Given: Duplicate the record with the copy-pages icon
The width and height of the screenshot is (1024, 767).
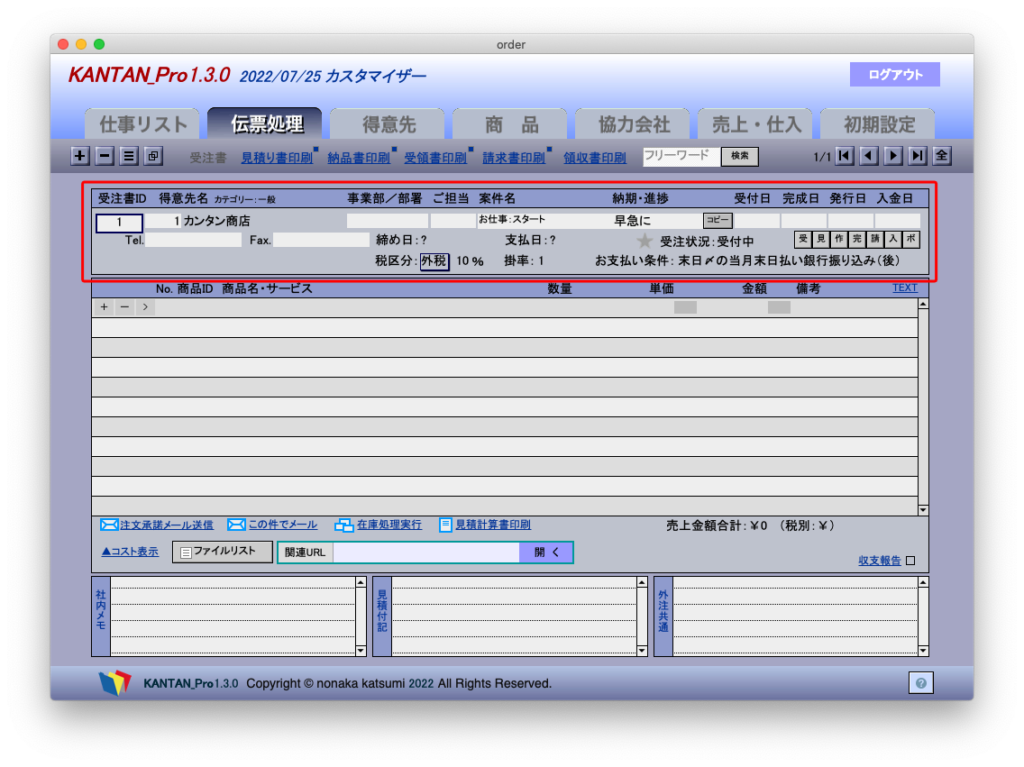Looking at the screenshot, I should [153, 155].
